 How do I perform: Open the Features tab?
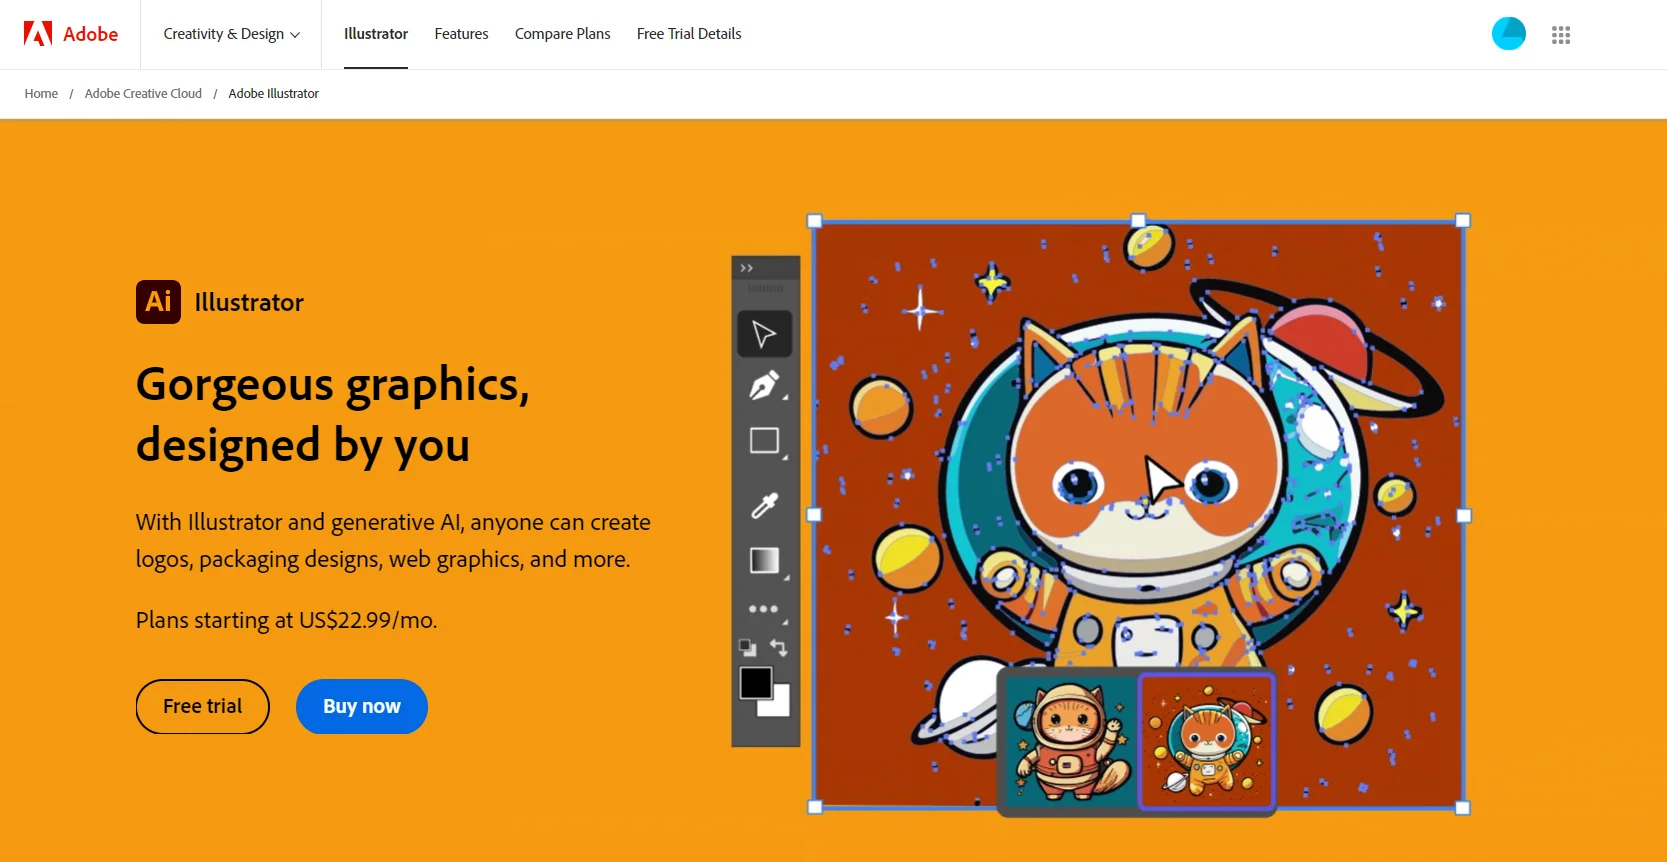click(461, 34)
